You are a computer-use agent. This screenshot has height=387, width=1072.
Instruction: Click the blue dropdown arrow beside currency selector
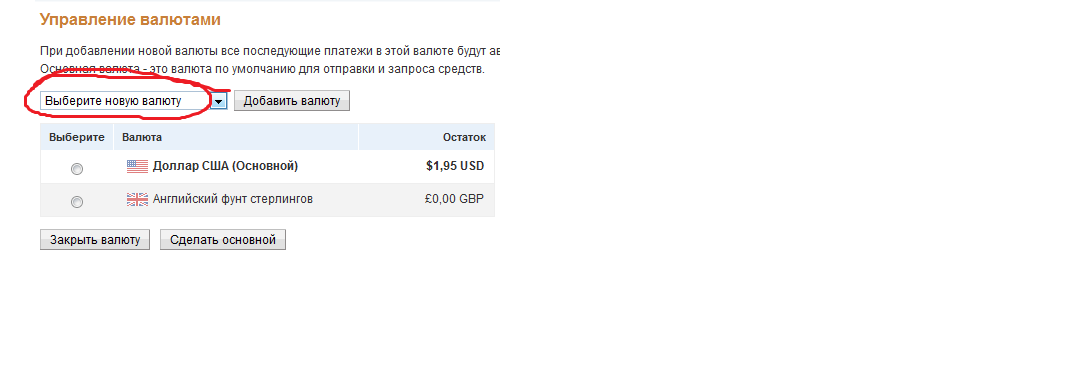point(218,101)
